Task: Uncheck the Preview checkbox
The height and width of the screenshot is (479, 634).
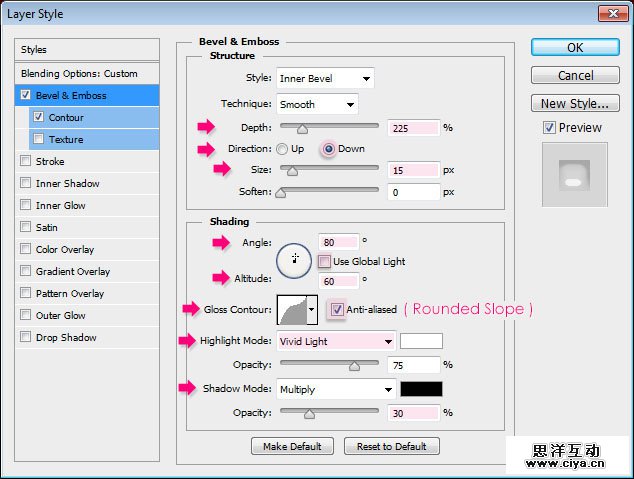Action: click(x=549, y=127)
